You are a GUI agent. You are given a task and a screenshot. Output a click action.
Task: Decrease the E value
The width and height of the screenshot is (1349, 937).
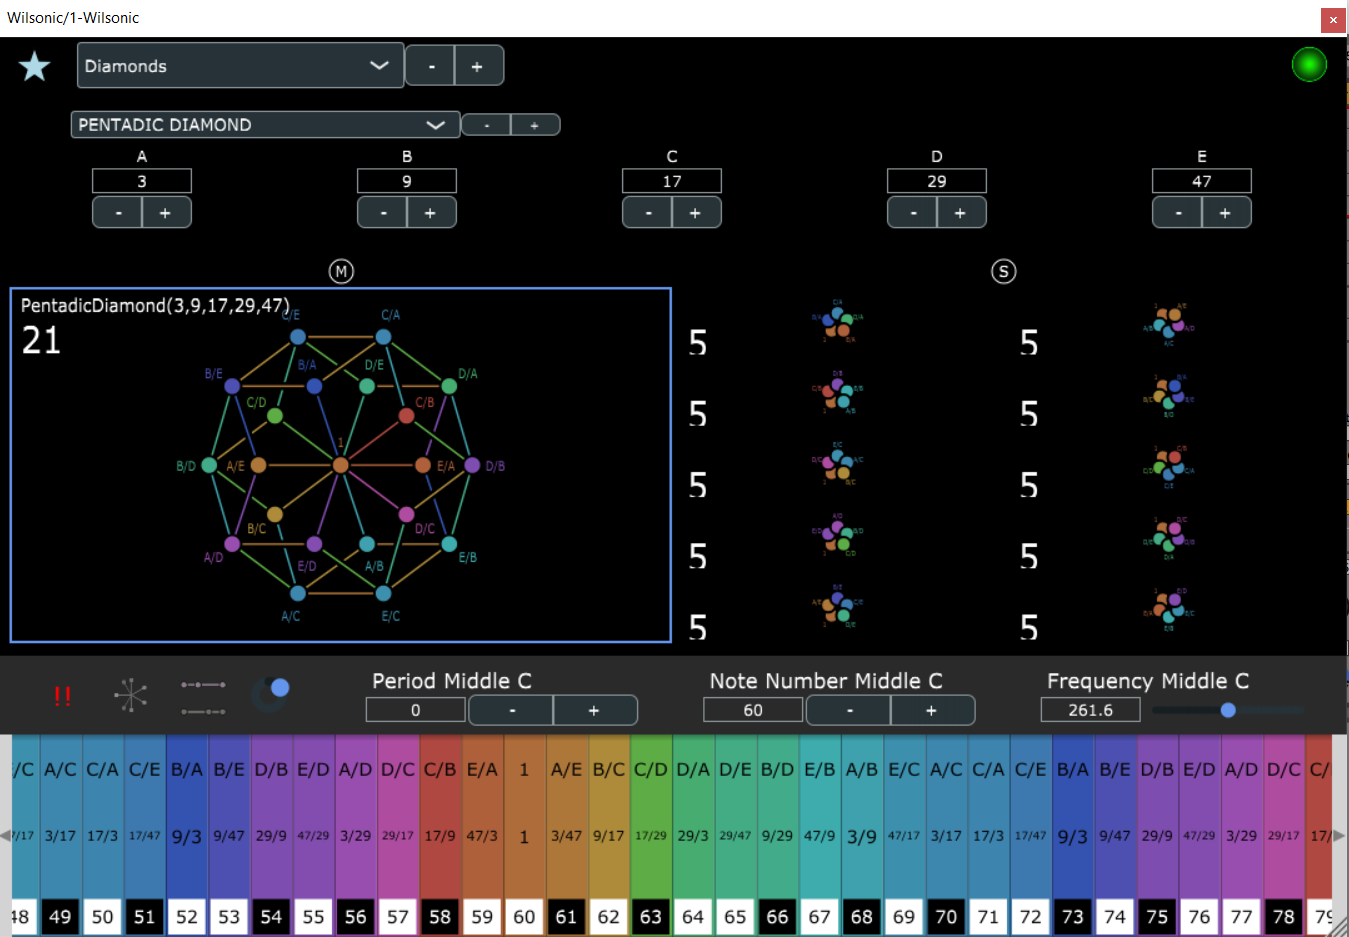[x=1178, y=213]
